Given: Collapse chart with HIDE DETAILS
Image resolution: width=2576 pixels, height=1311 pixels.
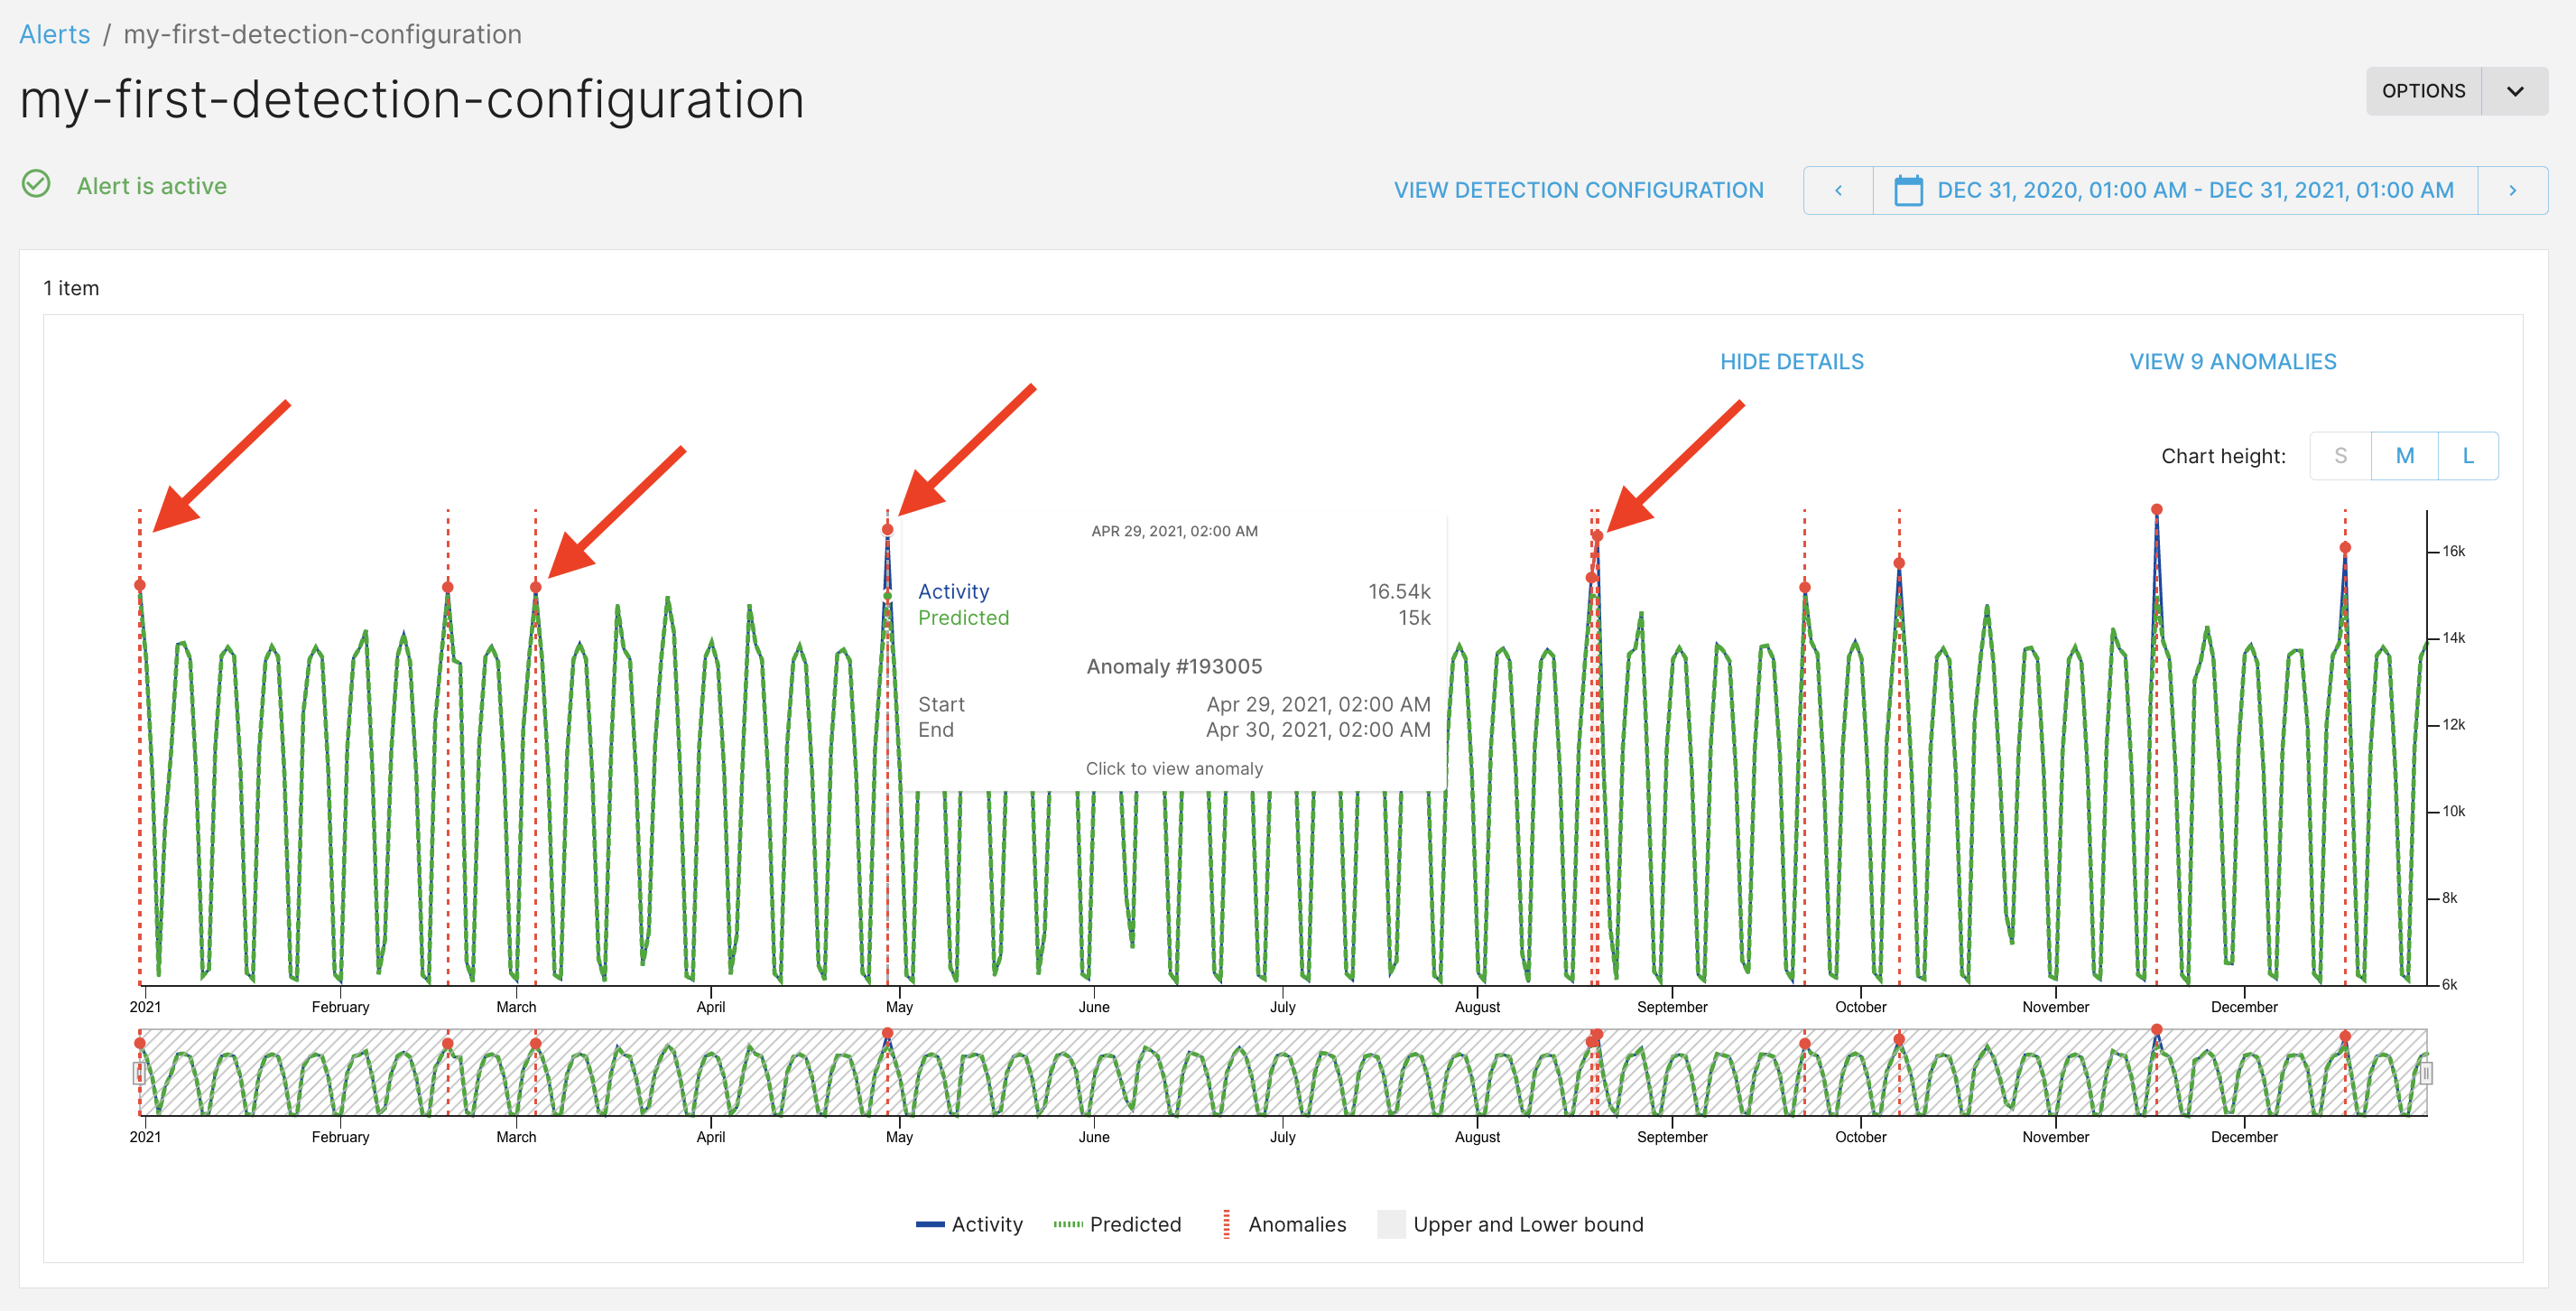Looking at the screenshot, I should pos(1791,362).
